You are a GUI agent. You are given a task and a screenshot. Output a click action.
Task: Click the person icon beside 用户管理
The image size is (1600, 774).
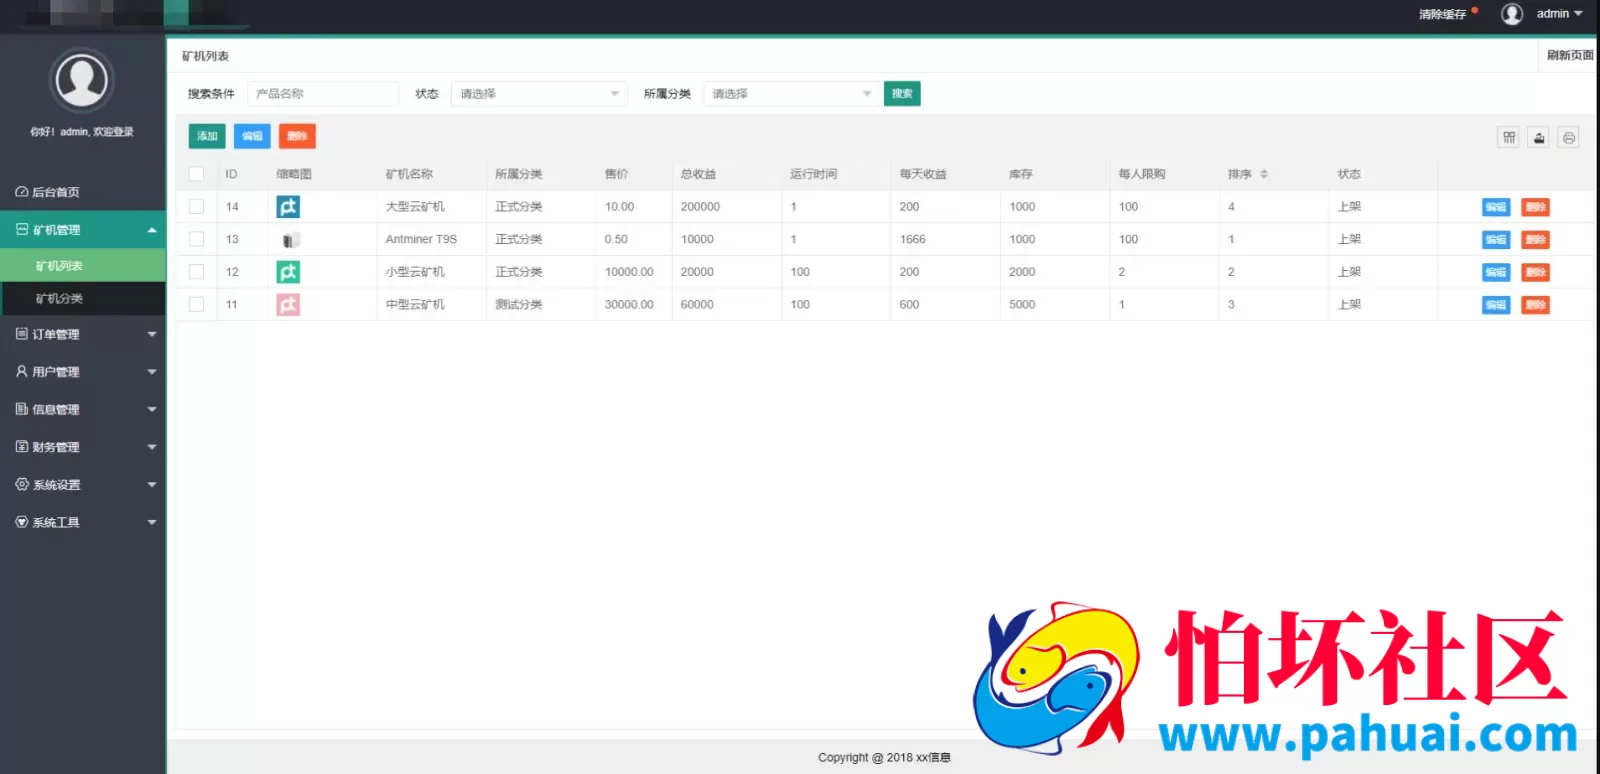22,372
